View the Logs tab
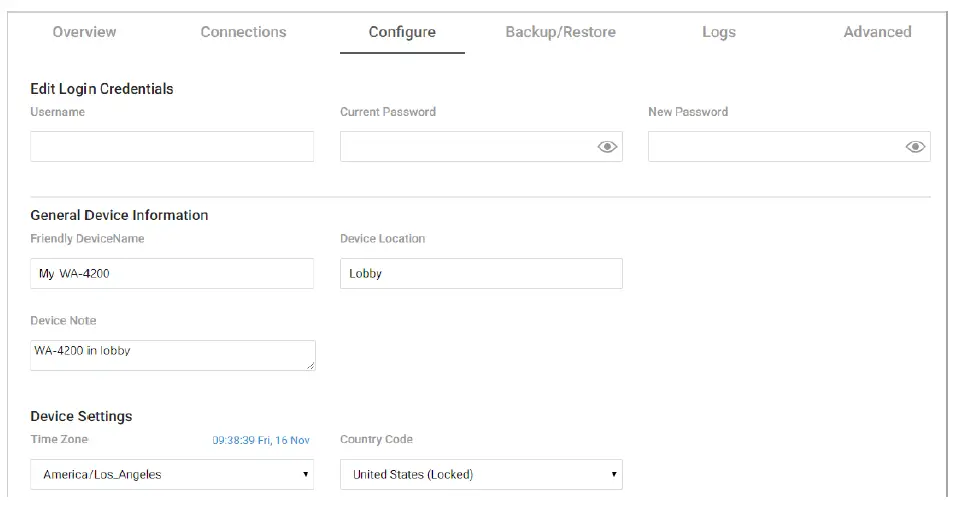Image resolution: width=957 pixels, height=517 pixels. [718, 32]
